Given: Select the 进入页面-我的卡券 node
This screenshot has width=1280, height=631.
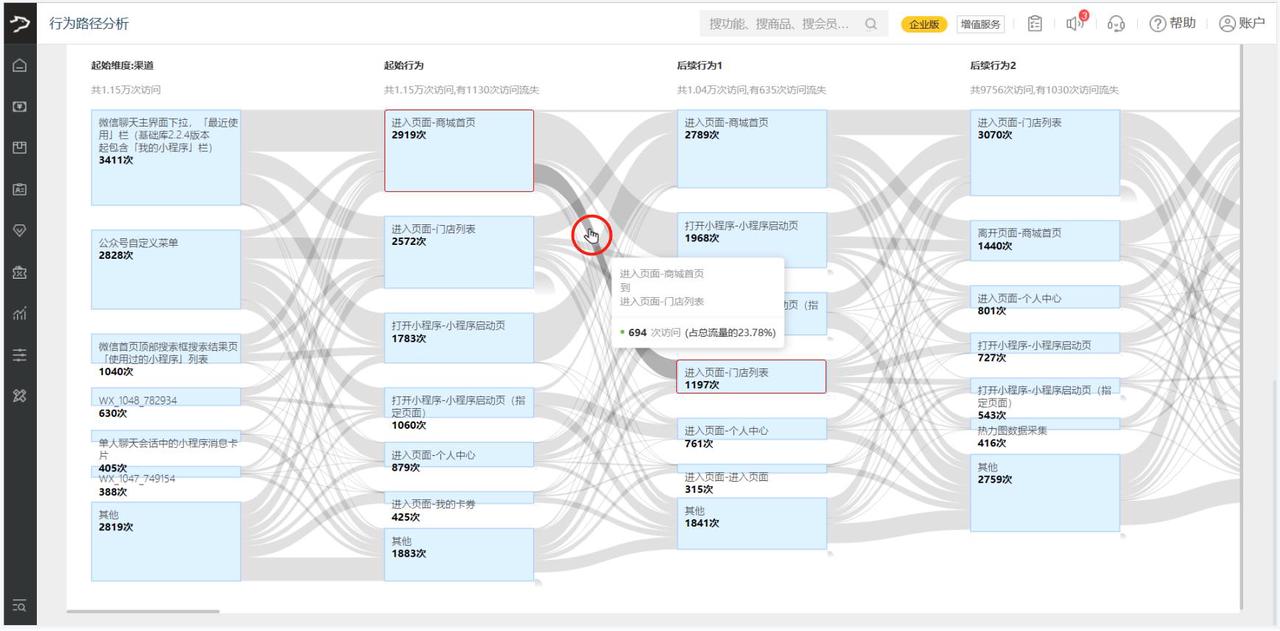Looking at the screenshot, I should (x=459, y=498).
